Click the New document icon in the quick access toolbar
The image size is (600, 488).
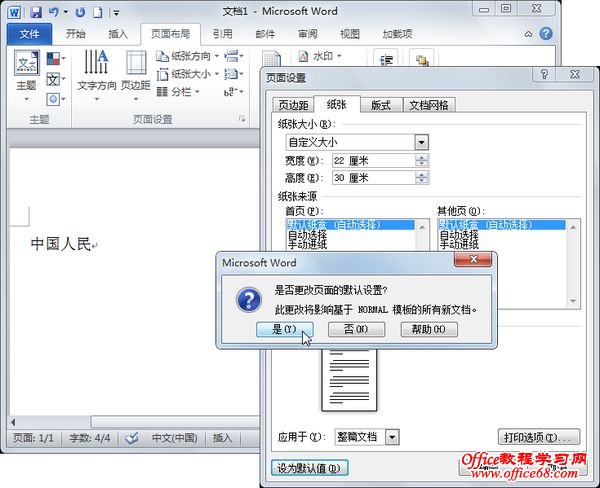click(x=98, y=13)
